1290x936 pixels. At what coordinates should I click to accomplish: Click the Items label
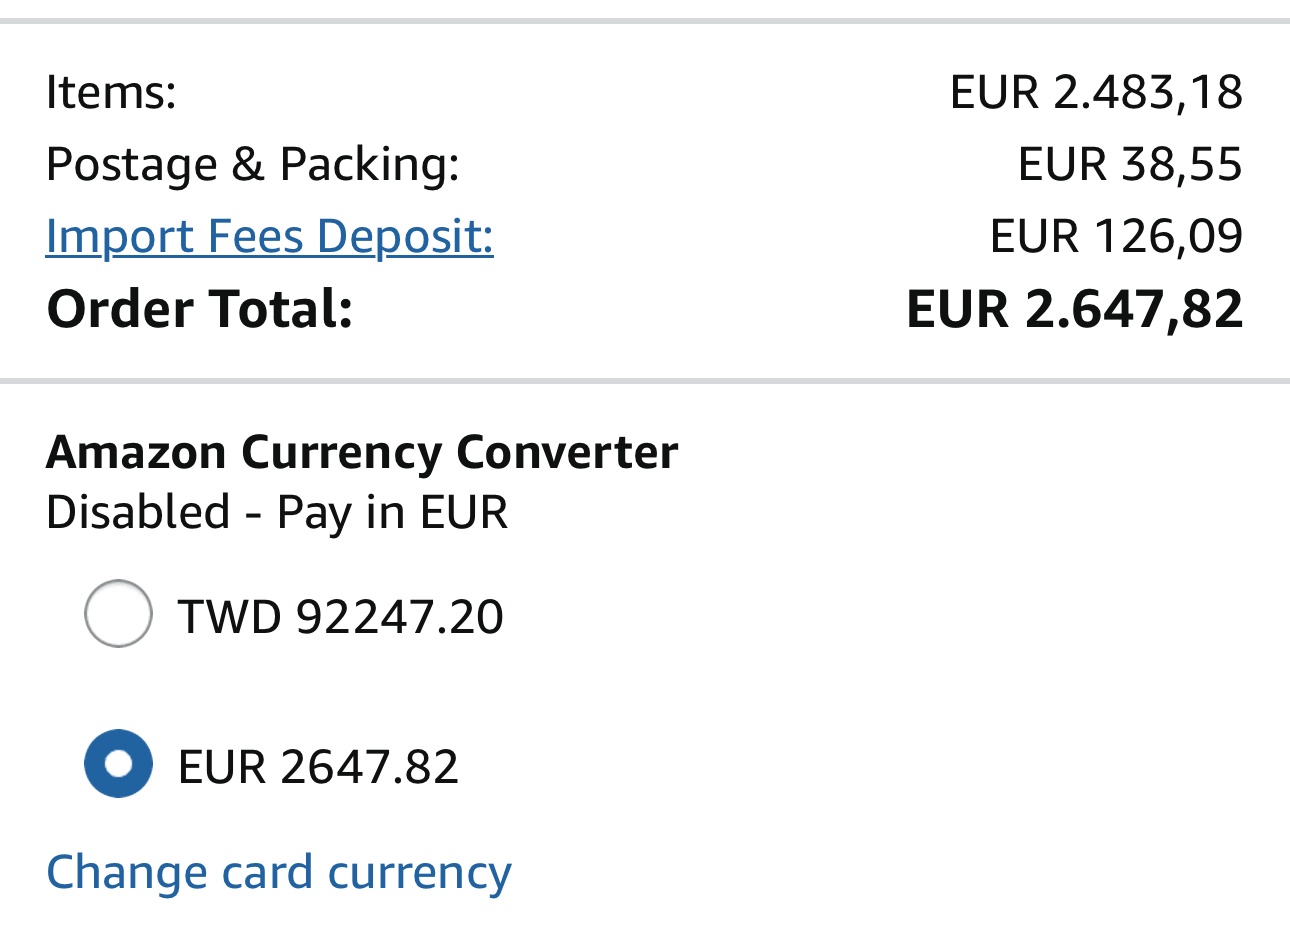click(x=111, y=92)
